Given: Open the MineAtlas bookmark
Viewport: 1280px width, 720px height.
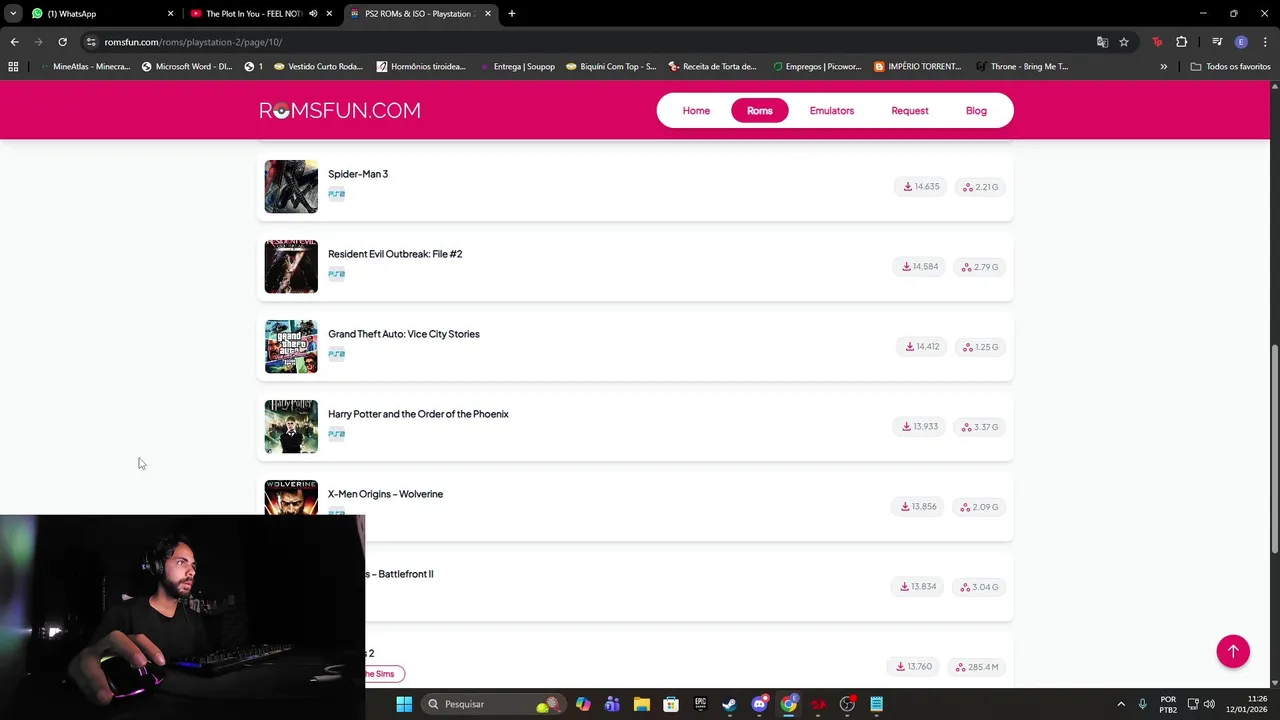Looking at the screenshot, I should [84, 67].
